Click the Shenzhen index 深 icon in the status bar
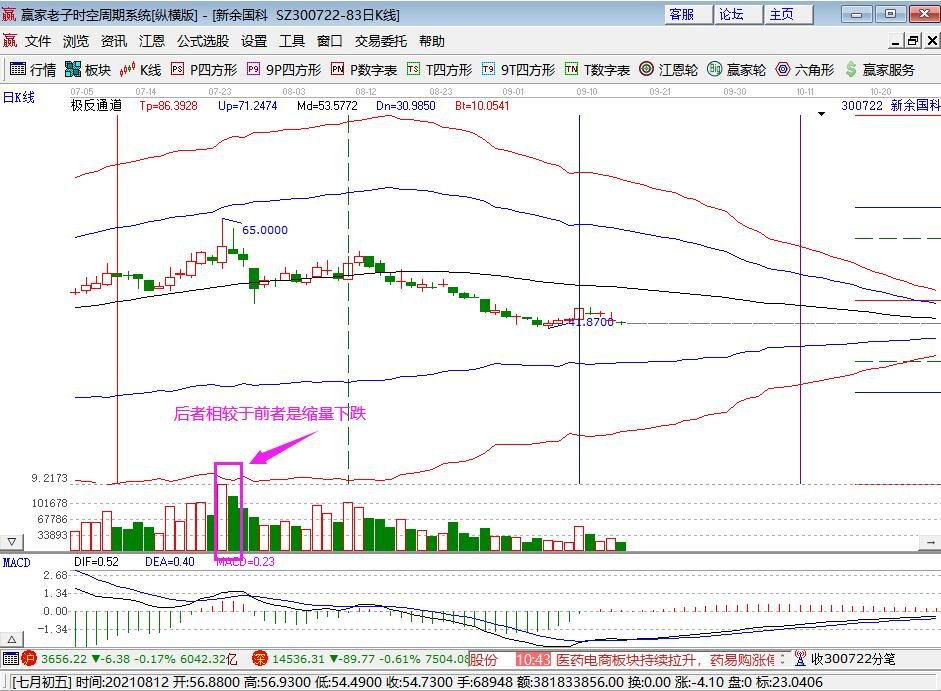Image resolution: width=941 pixels, height=691 pixels. coord(259,659)
